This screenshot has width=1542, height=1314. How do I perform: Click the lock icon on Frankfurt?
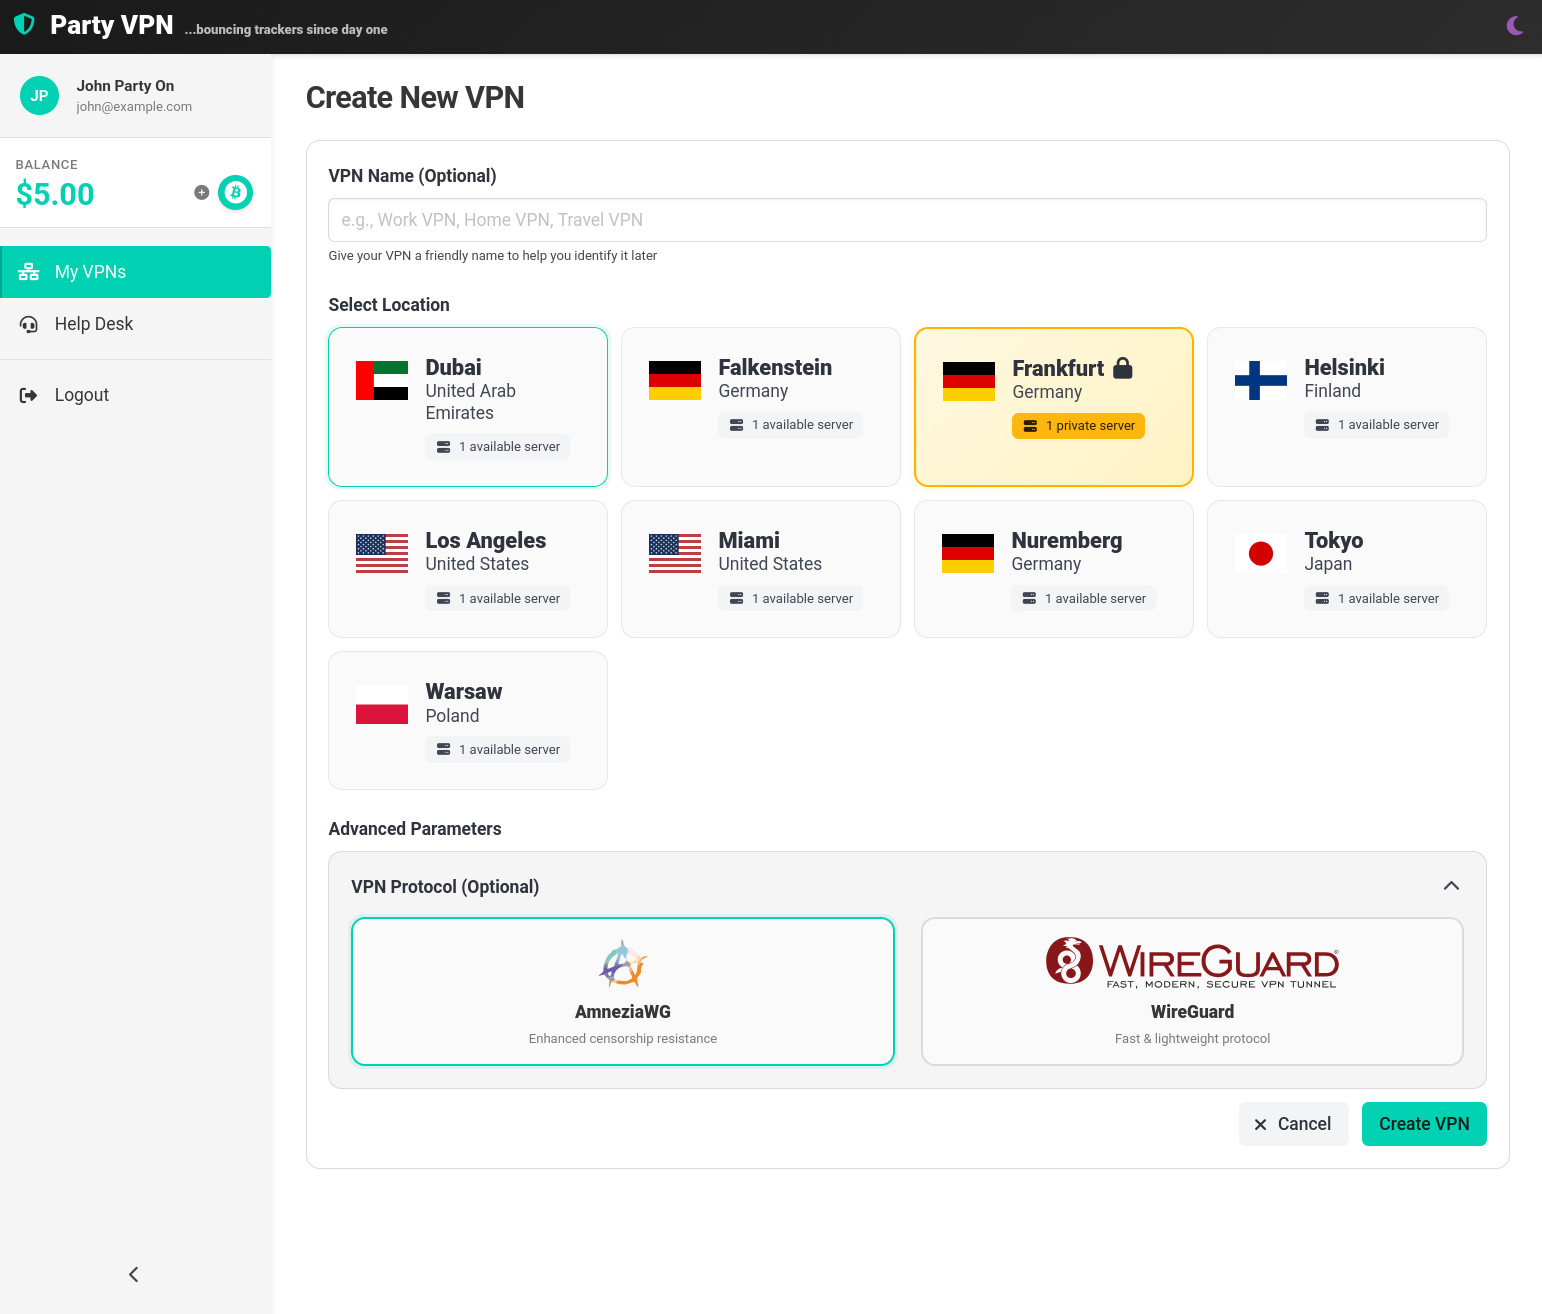coord(1124,368)
